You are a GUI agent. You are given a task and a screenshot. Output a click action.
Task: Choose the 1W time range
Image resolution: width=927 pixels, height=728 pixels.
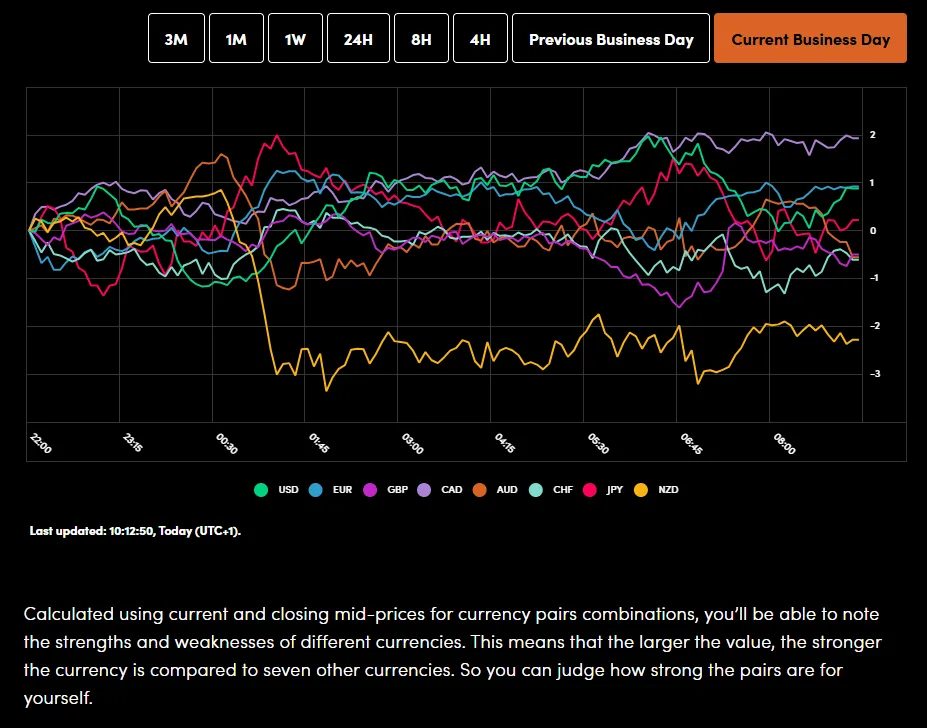(295, 39)
